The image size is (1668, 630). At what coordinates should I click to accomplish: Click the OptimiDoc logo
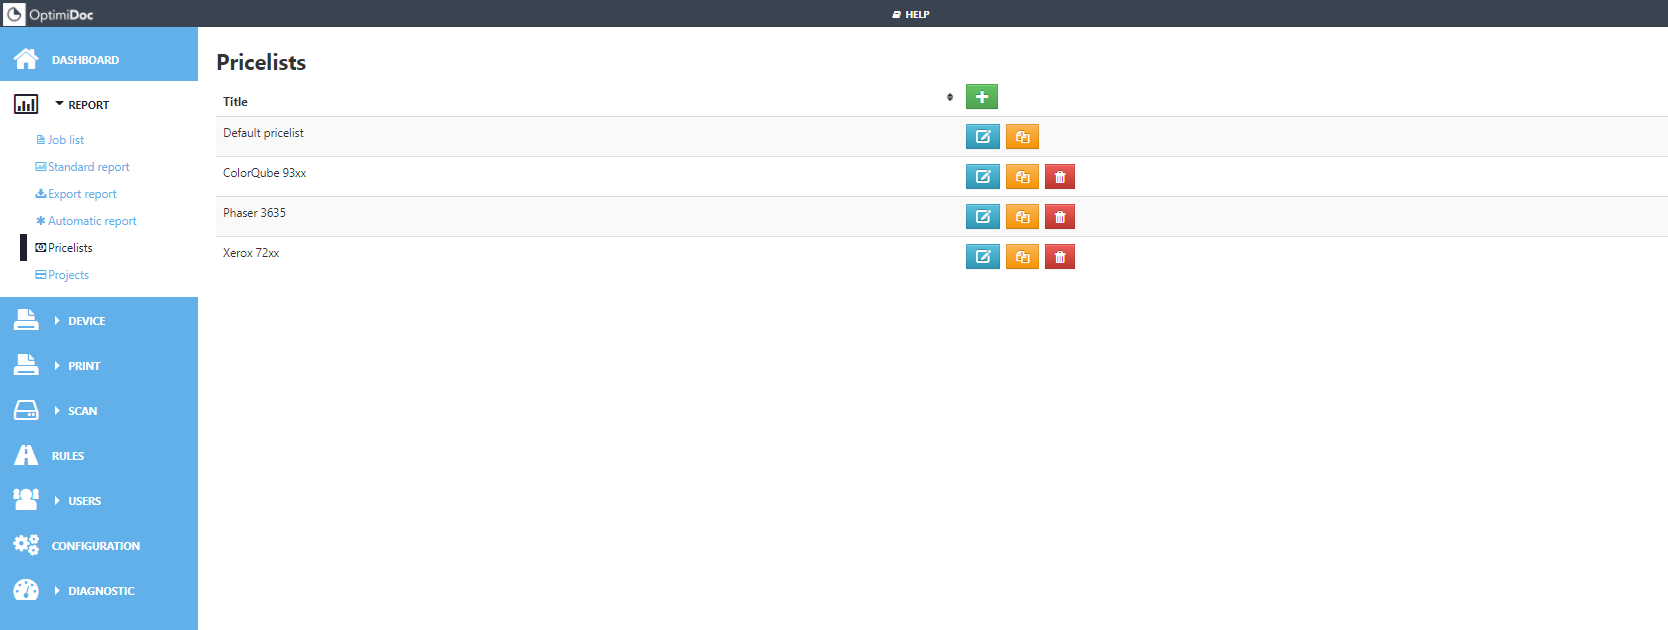[x=49, y=14]
